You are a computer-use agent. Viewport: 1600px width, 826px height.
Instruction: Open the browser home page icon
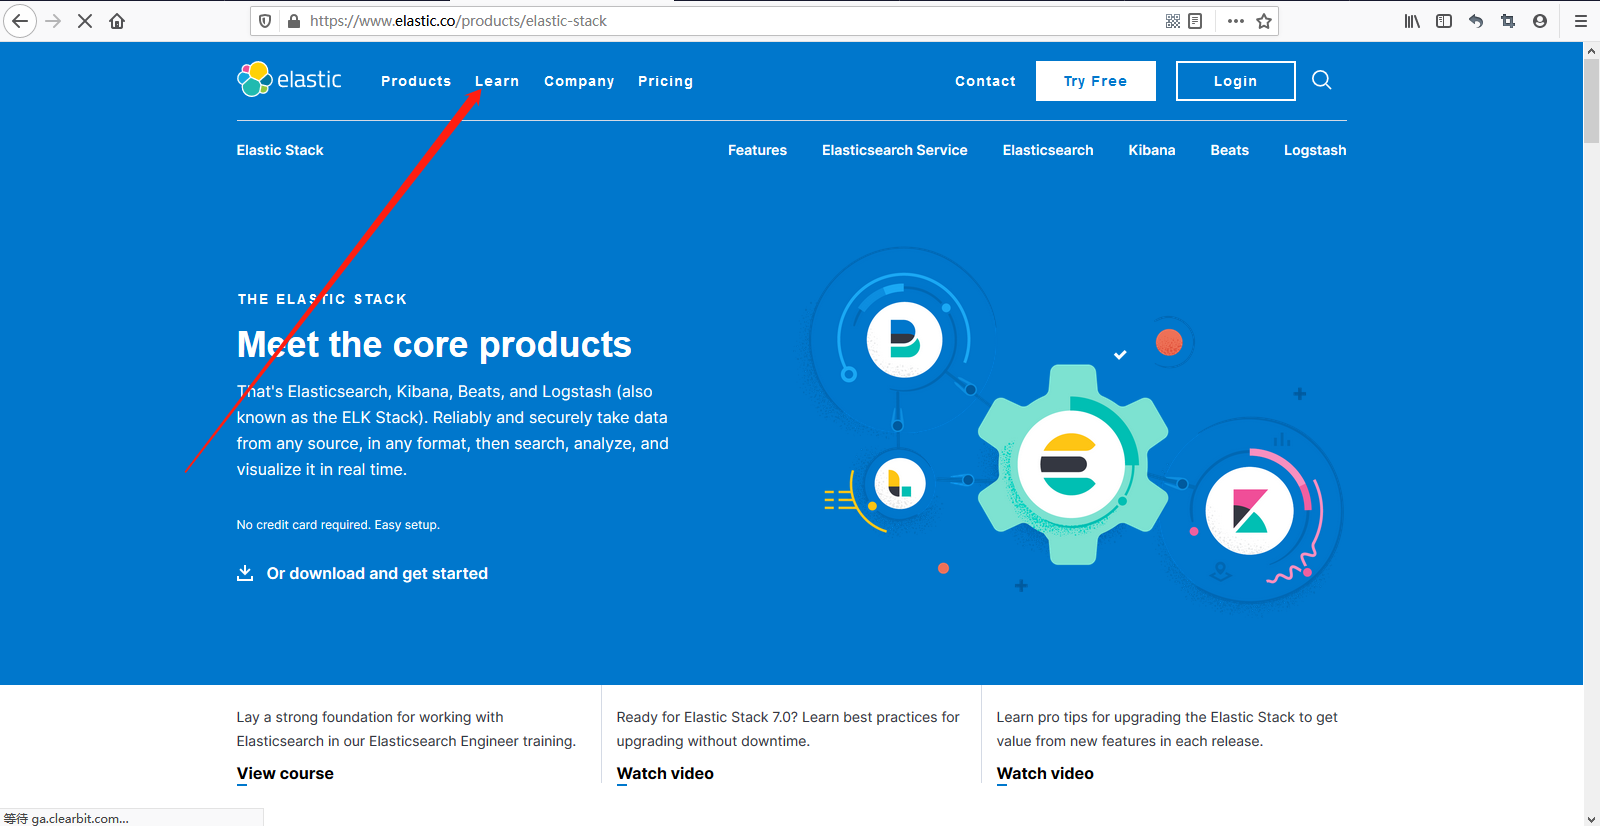click(117, 21)
